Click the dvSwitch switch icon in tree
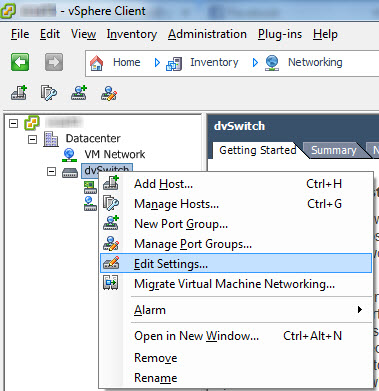379x391 pixels. (x=70, y=173)
